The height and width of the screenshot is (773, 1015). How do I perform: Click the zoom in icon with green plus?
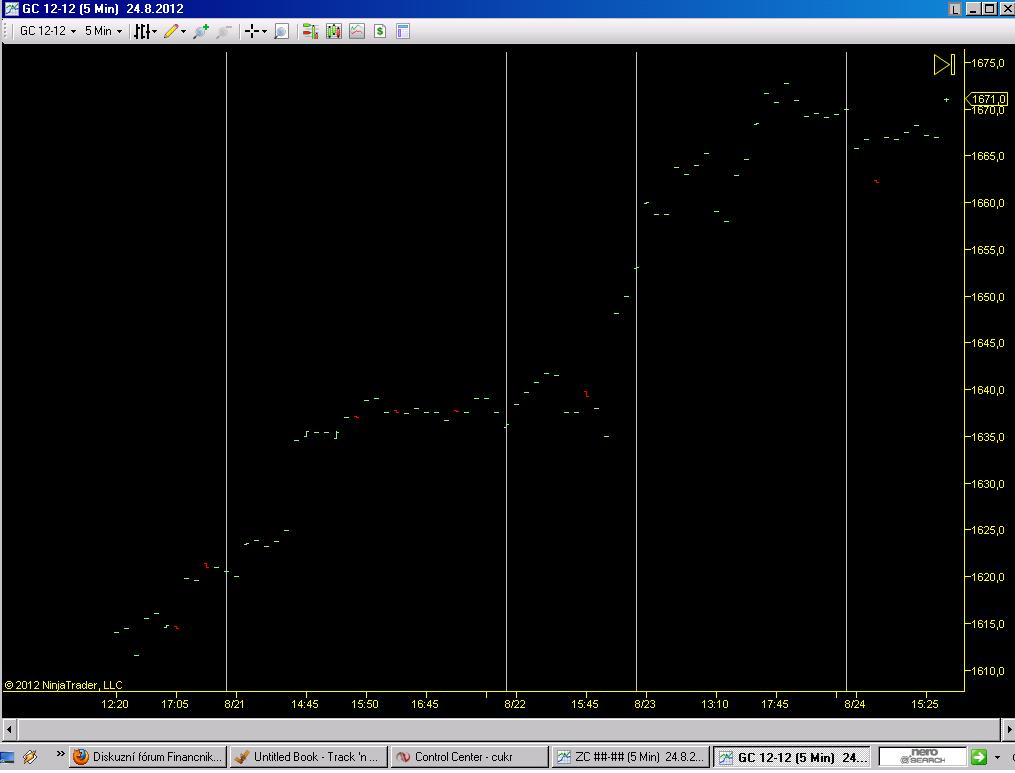[201, 31]
